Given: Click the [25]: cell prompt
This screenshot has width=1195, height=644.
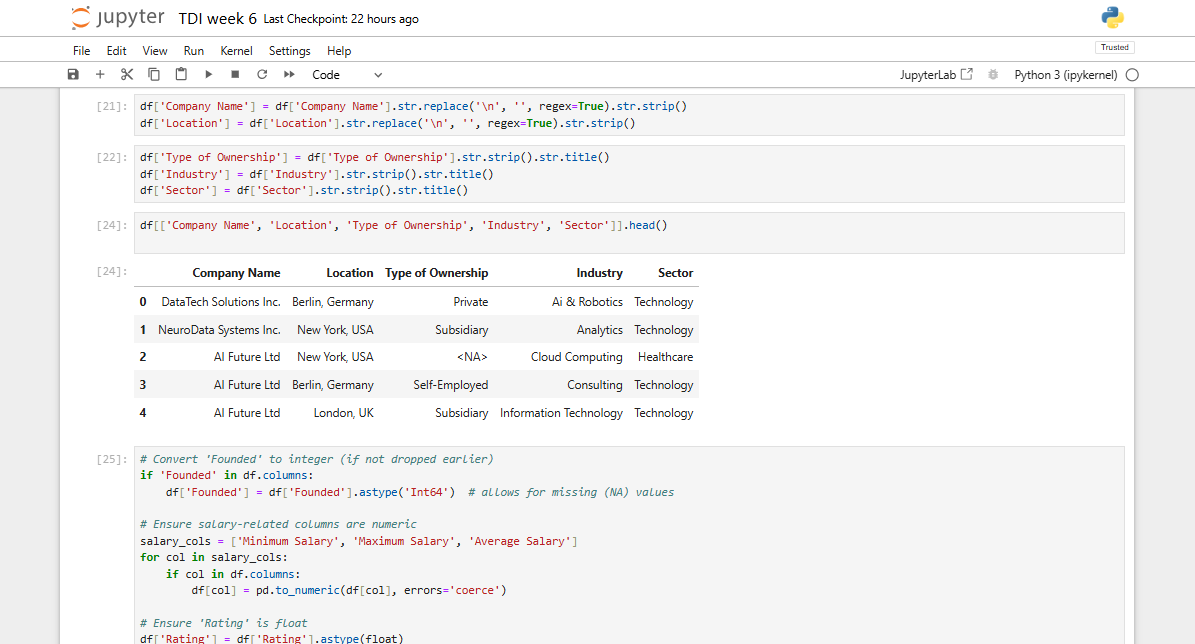Looking at the screenshot, I should 112,459.
